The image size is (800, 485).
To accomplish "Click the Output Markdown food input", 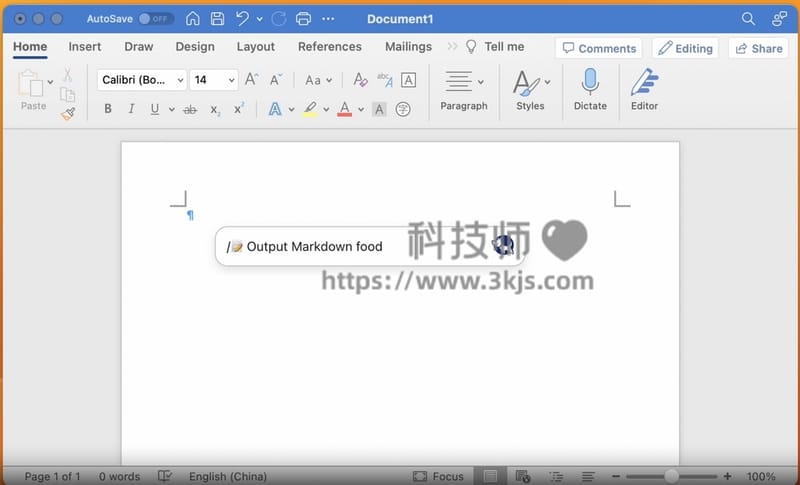I will coord(371,247).
